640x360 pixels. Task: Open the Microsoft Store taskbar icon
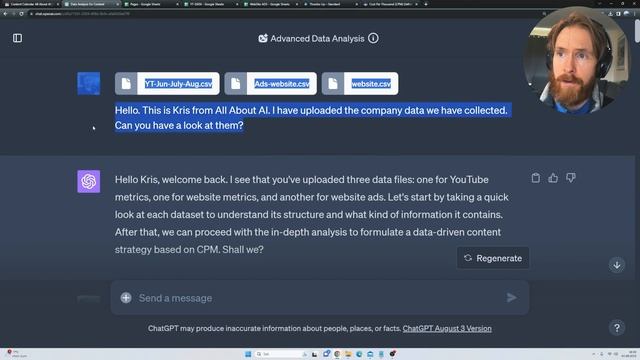coord(370,354)
